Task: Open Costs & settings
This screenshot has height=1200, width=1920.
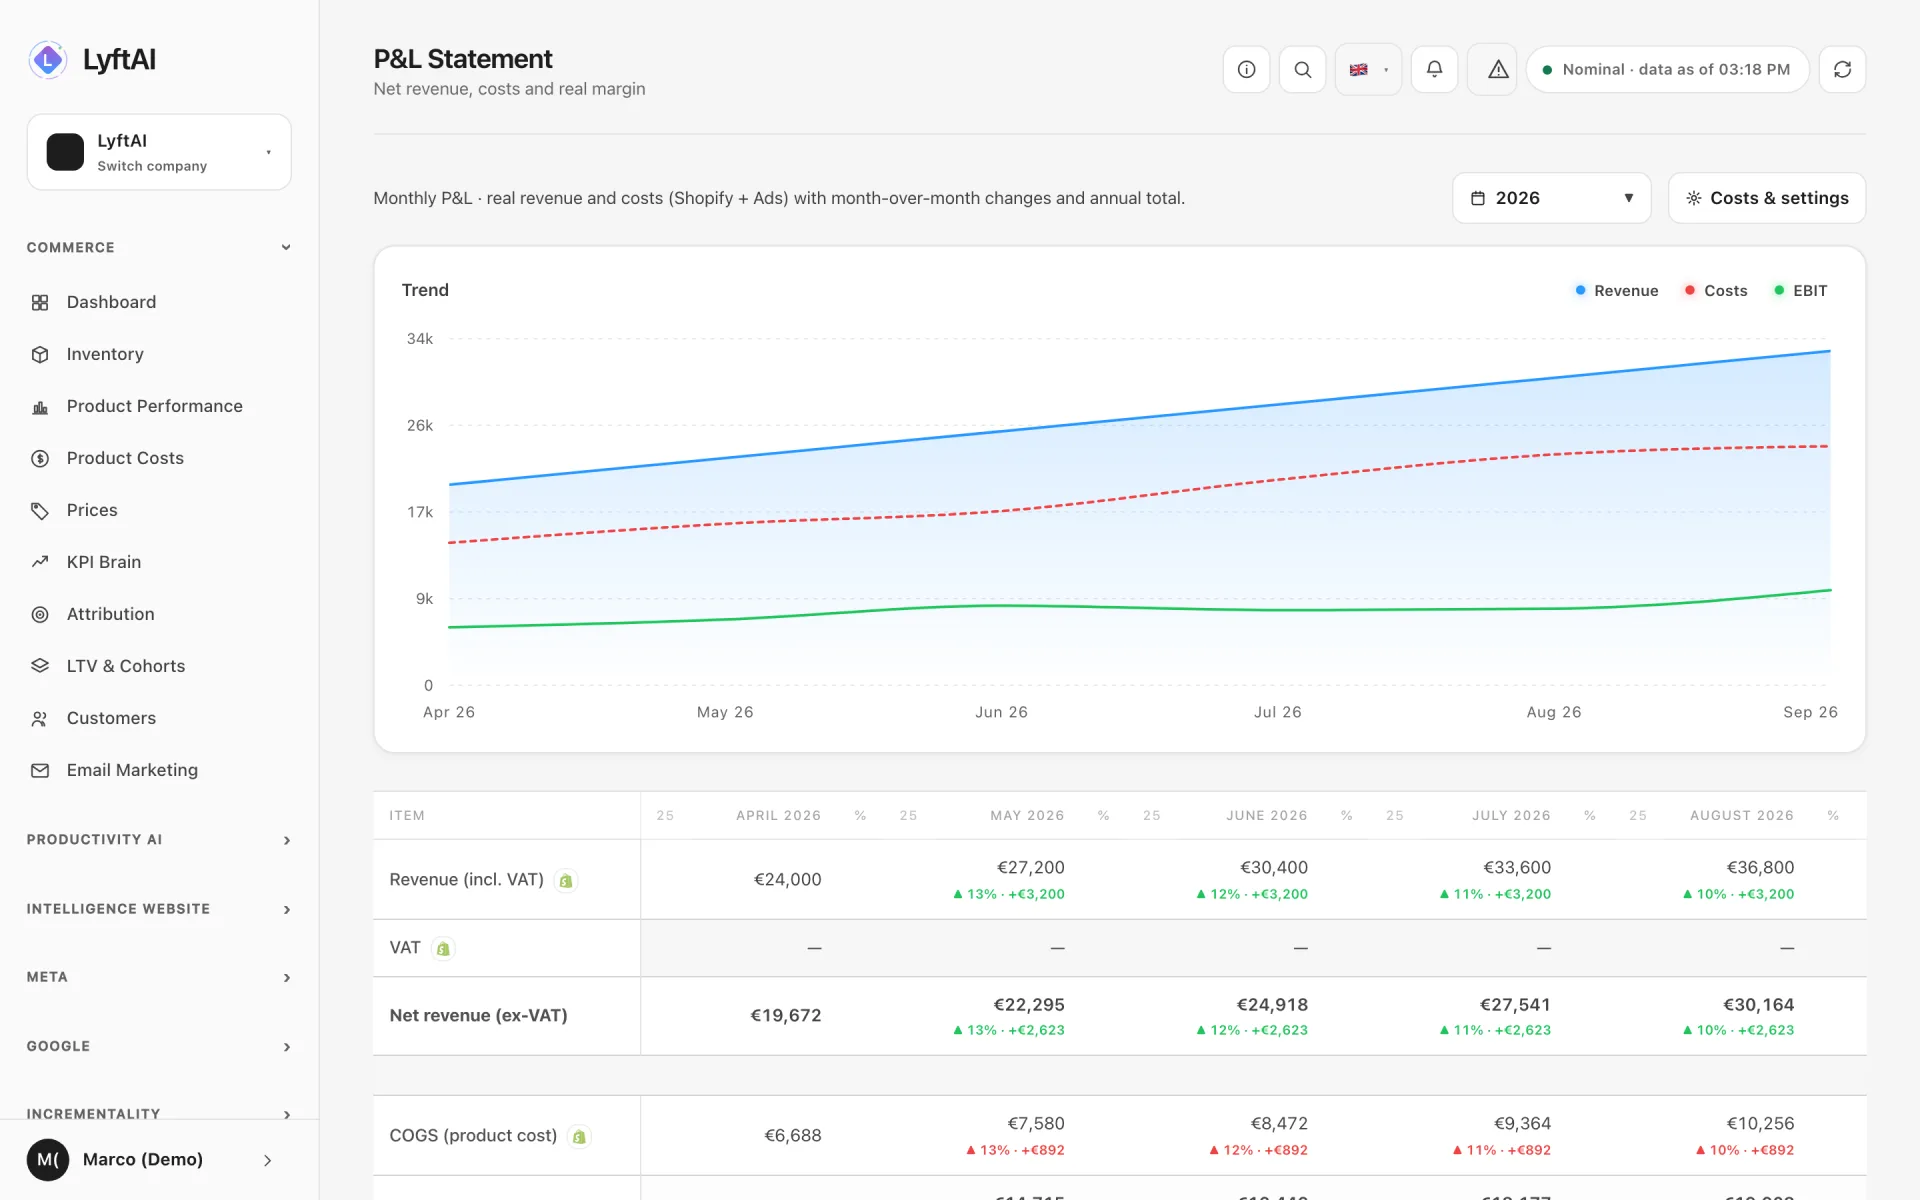Action: click(x=1766, y=198)
